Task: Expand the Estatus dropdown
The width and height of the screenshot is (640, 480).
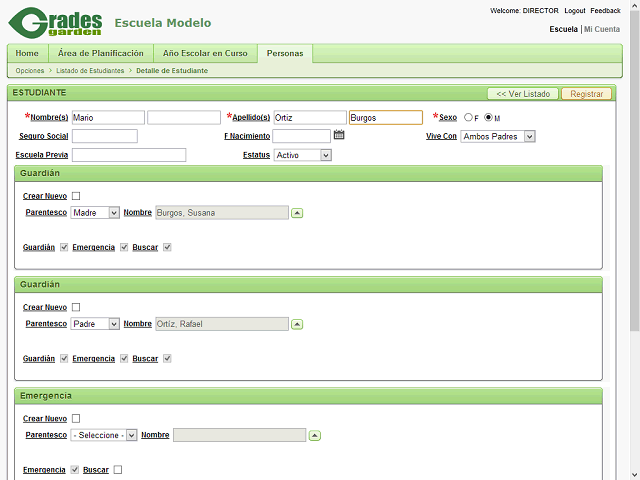Action: tap(302, 155)
